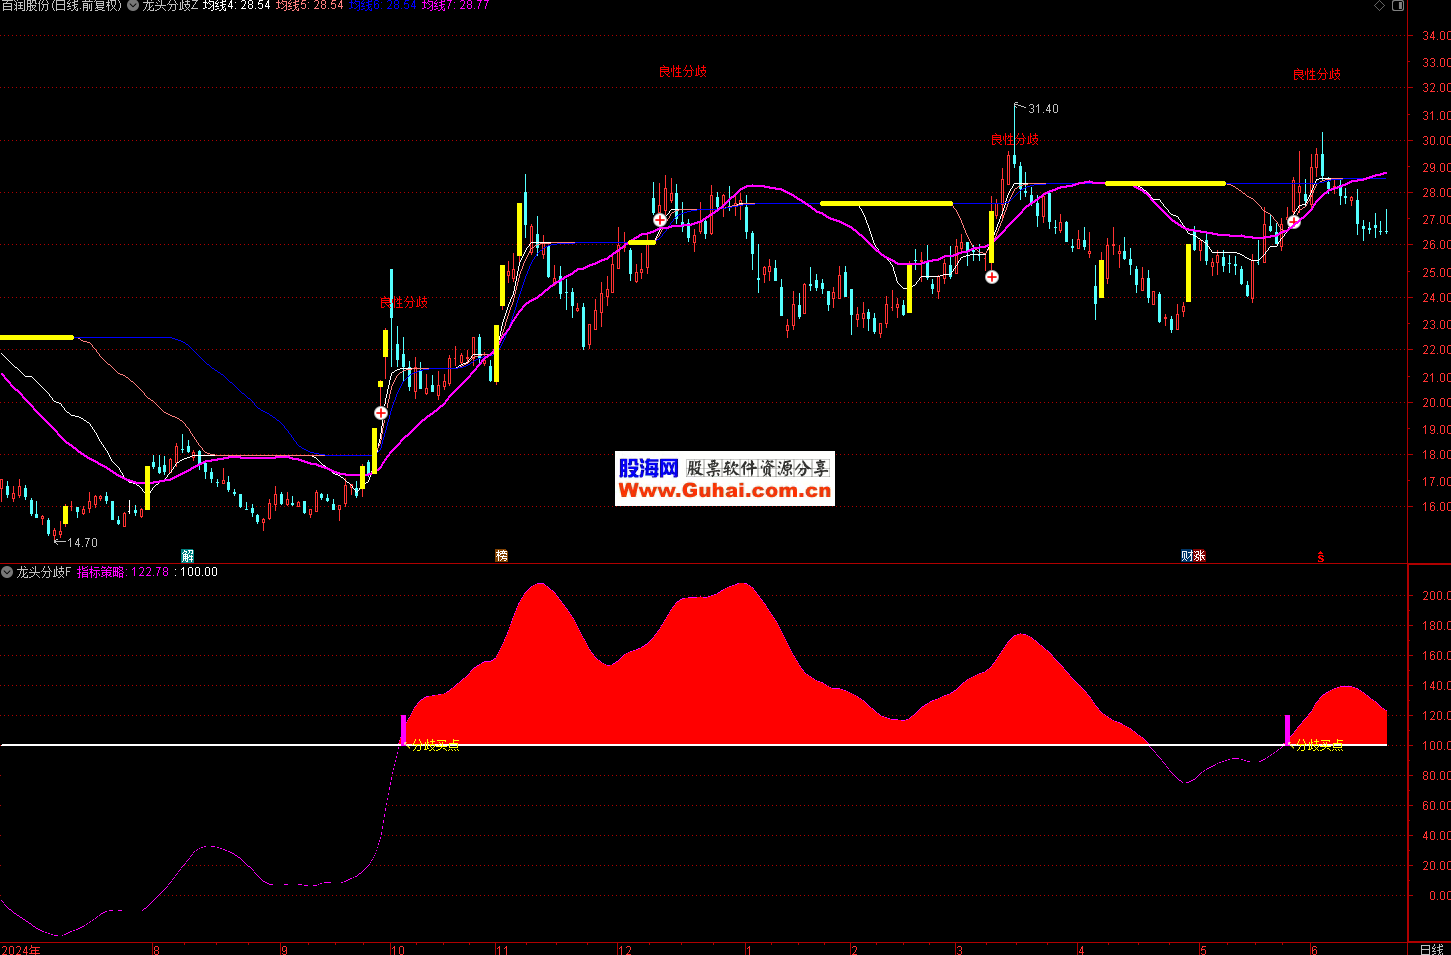Click the 2024年 year label on time axis
The width and height of the screenshot is (1451, 955).
point(21,949)
